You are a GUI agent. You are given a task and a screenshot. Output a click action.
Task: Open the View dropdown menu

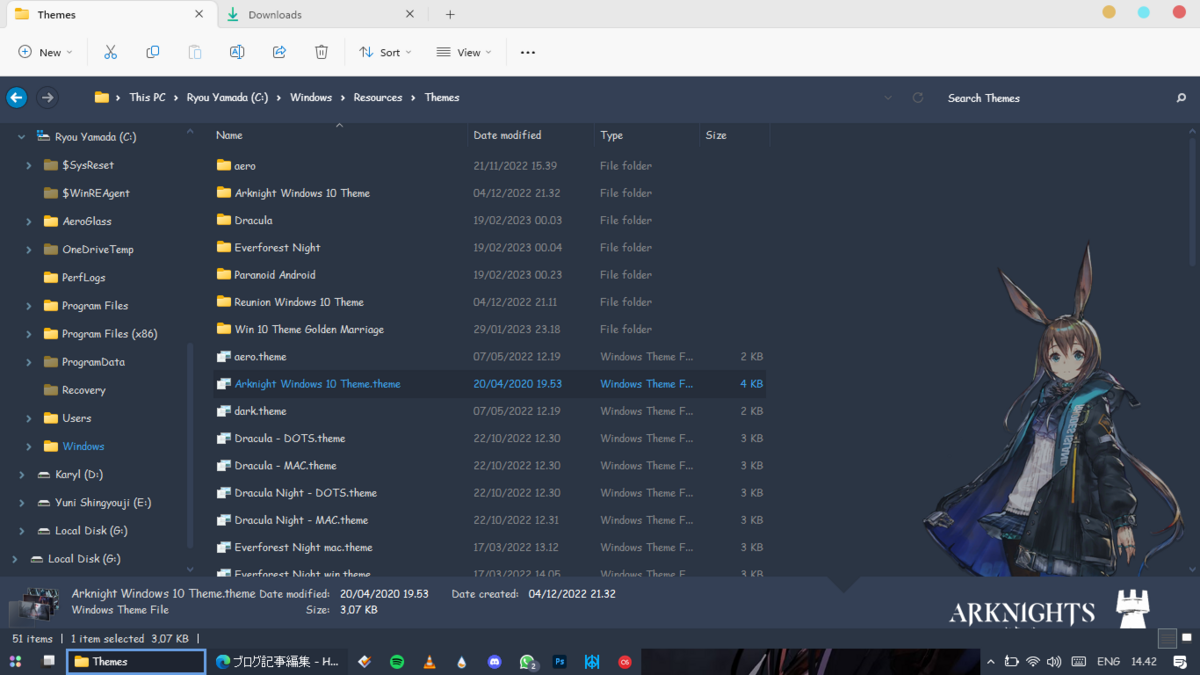coord(464,52)
